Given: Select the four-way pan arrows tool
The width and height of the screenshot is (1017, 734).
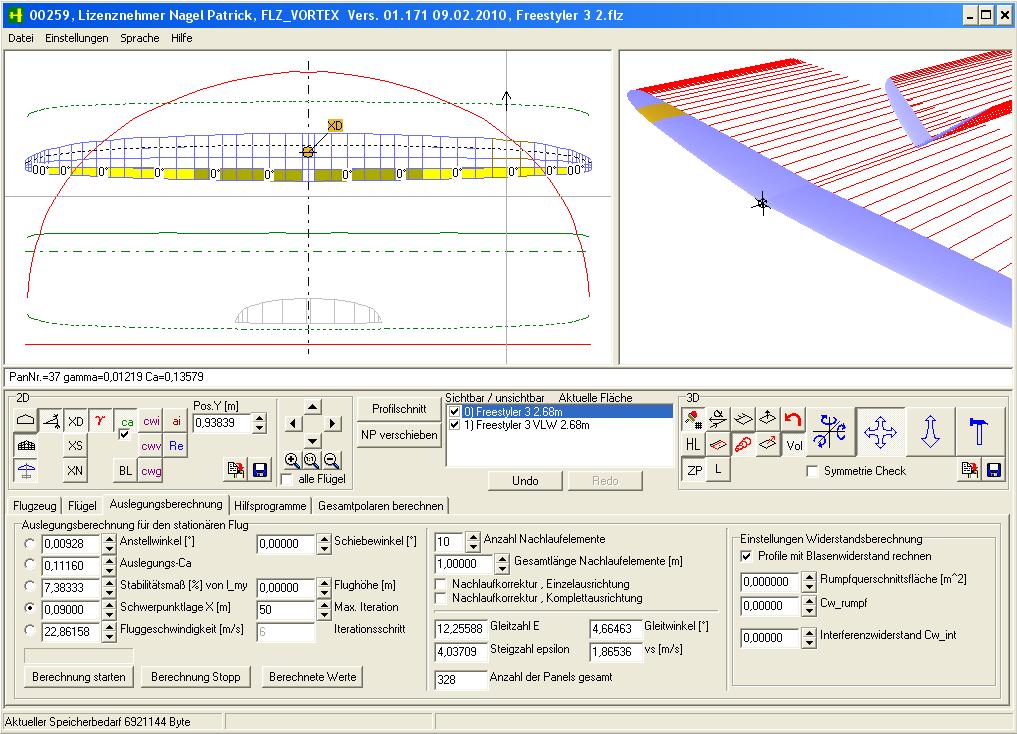Looking at the screenshot, I should point(880,432).
